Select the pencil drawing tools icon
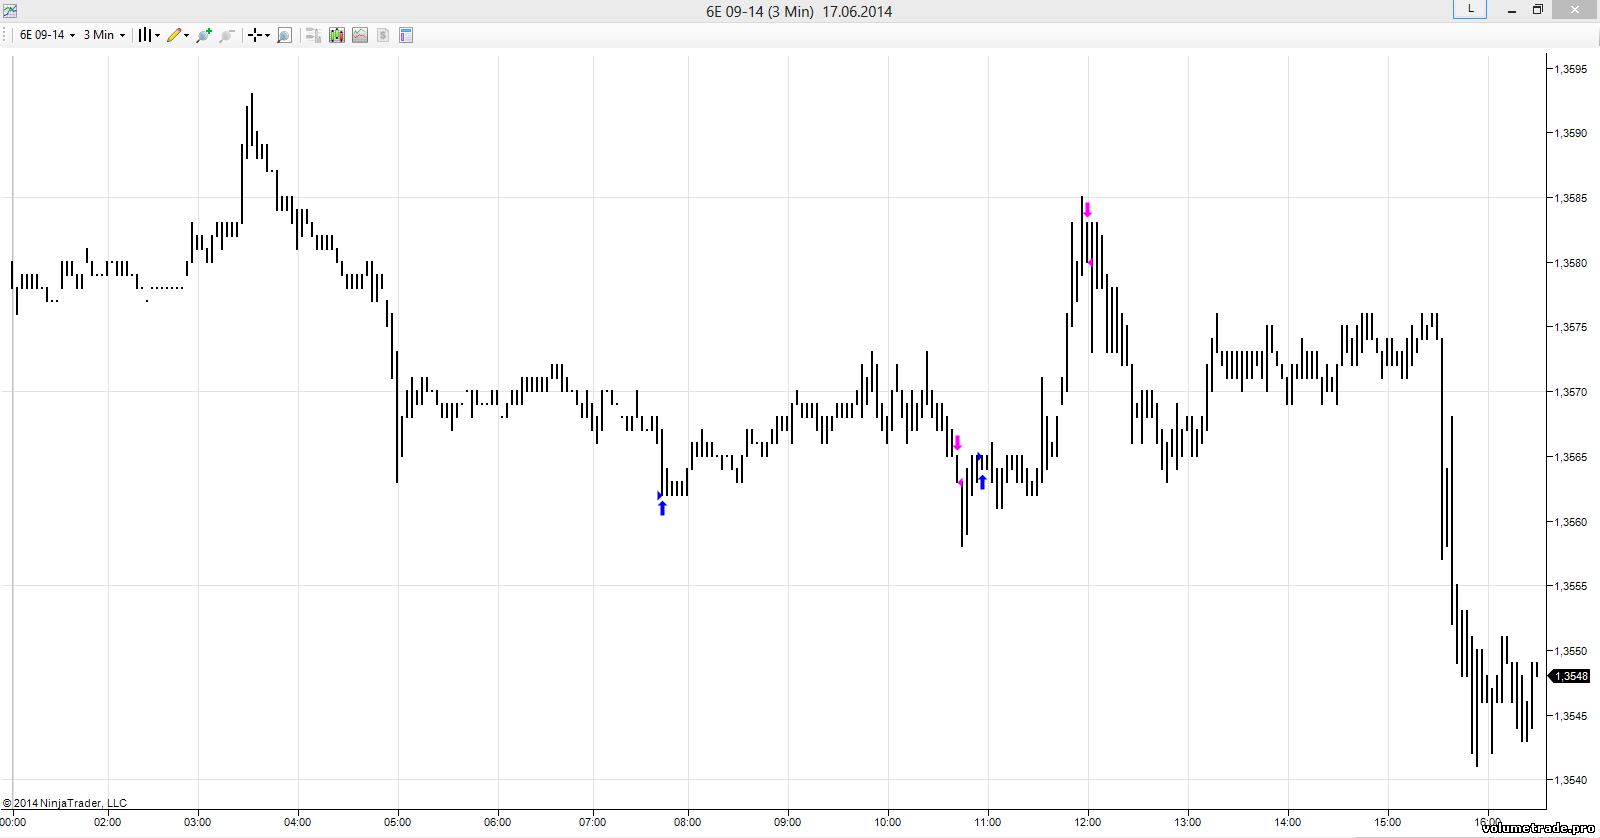Viewport: 1600px width, 838px height. coord(174,35)
